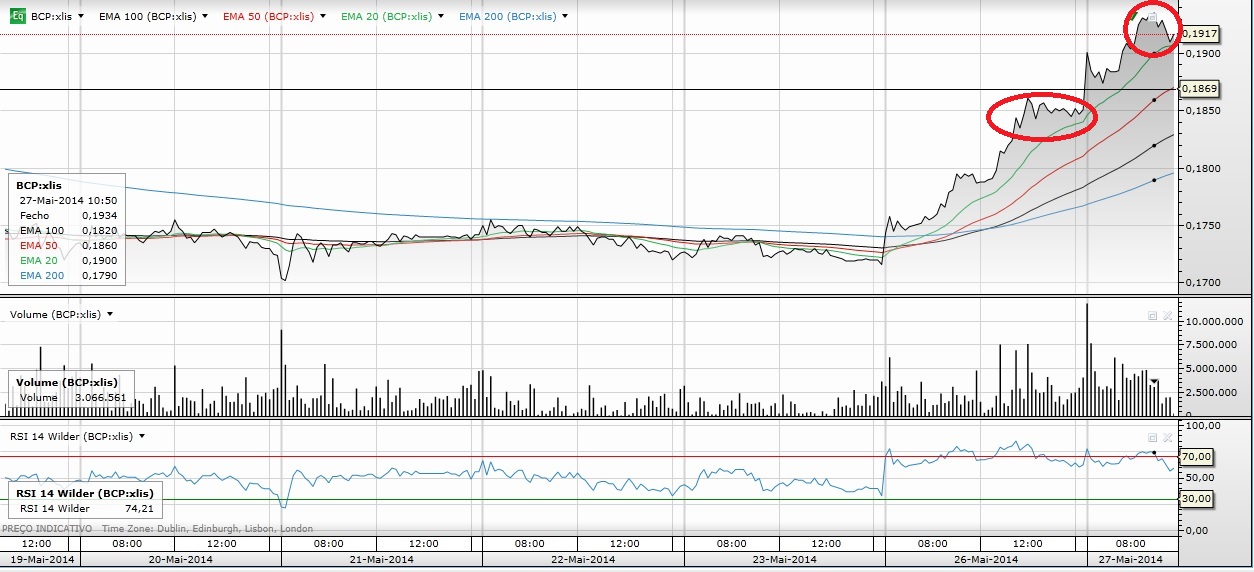The height and width of the screenshot is (572, 1254).
Task: Select the RSI 70,00 overbought level label
Action: pos(1198,457)
